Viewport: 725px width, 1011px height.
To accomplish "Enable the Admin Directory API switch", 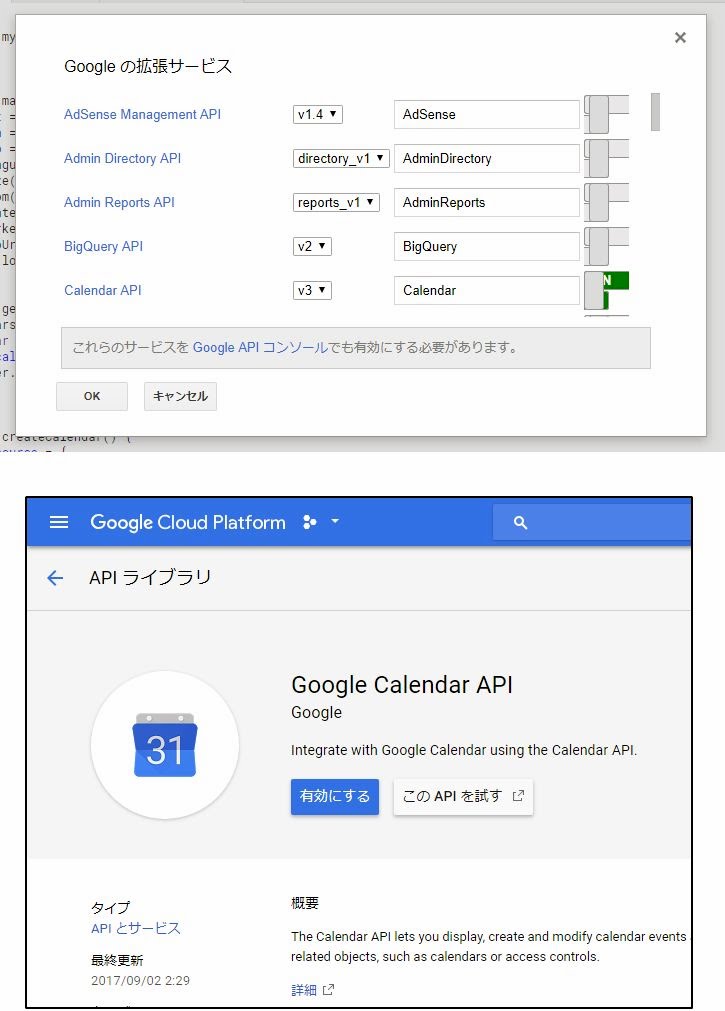I will (x=605, y=158).
